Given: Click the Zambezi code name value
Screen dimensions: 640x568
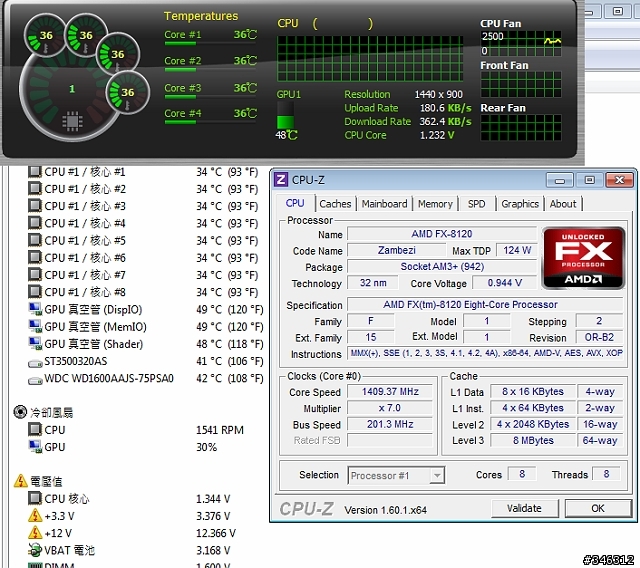Looking at the screenshot, I should pos(396,250).
